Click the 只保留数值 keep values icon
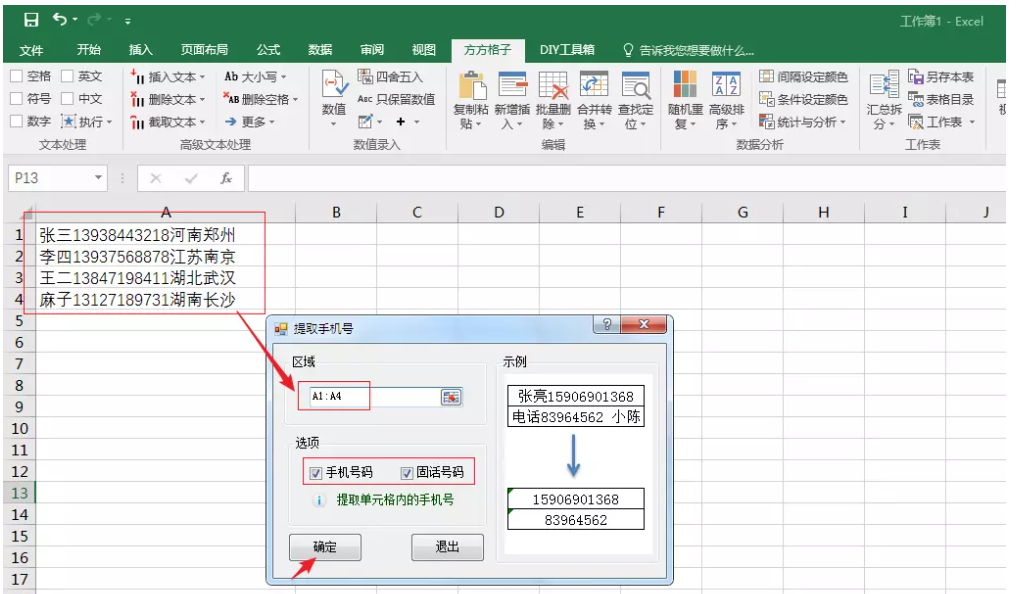Image resolution: width=1028 pixels, height=594 pixels. [365, 99]
